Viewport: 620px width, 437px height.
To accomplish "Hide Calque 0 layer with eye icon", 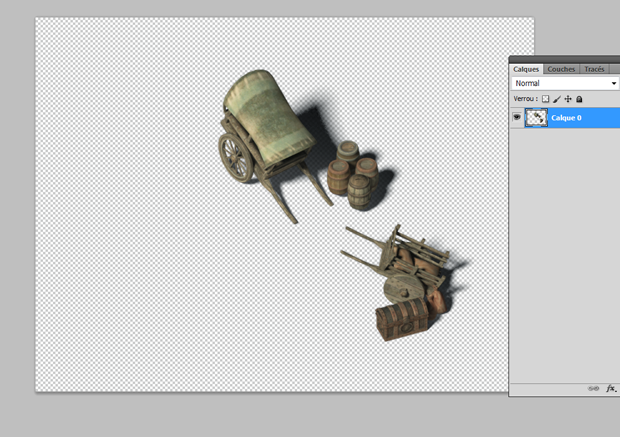I will coord(517,117).
